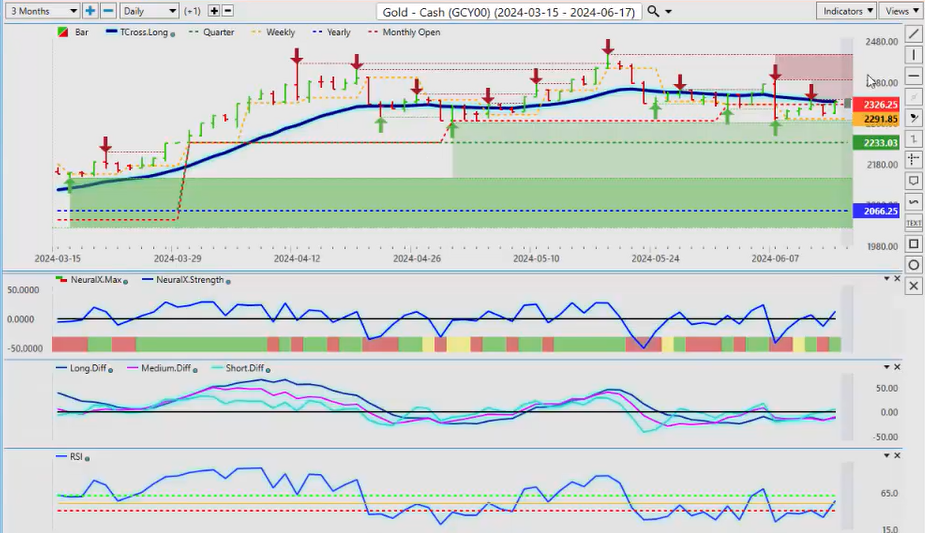Select the horizontal line drawing tool
The image size is (925, 533).
point(913,77)
